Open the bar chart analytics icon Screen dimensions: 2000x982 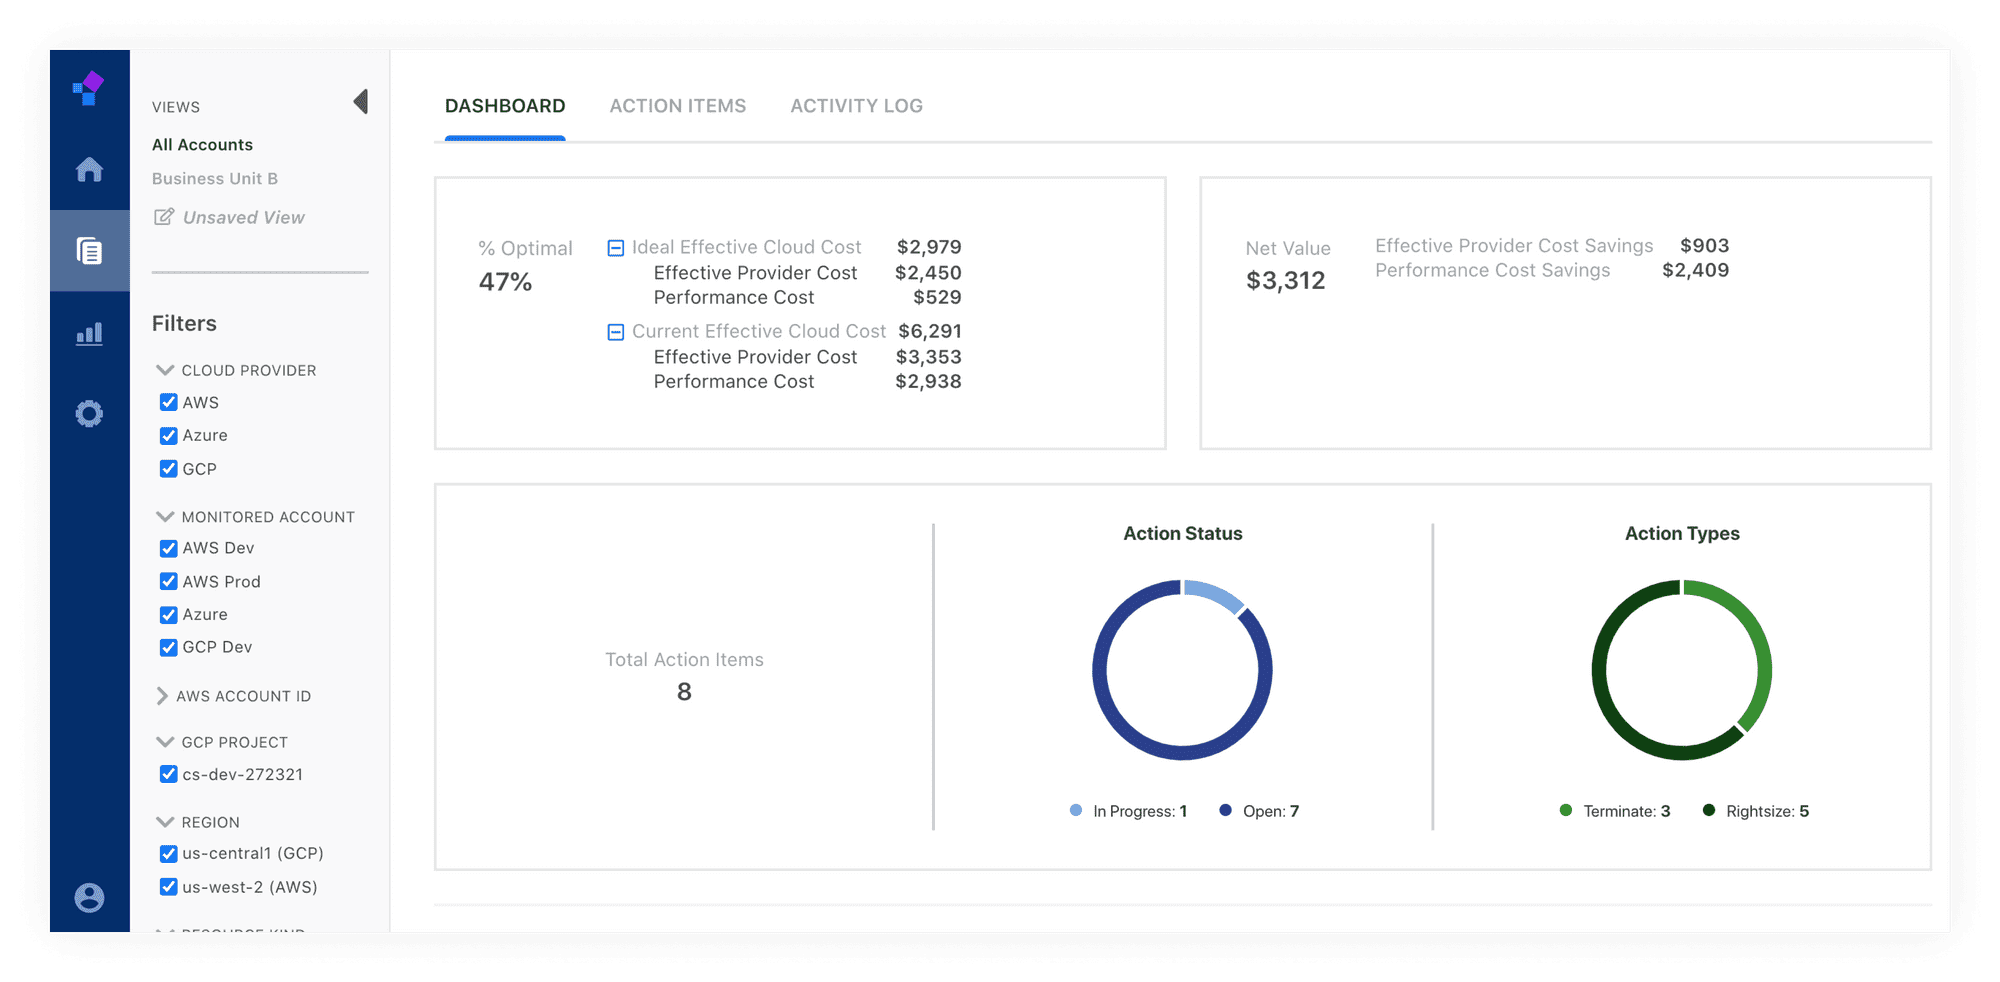click(x=89, y=333)
